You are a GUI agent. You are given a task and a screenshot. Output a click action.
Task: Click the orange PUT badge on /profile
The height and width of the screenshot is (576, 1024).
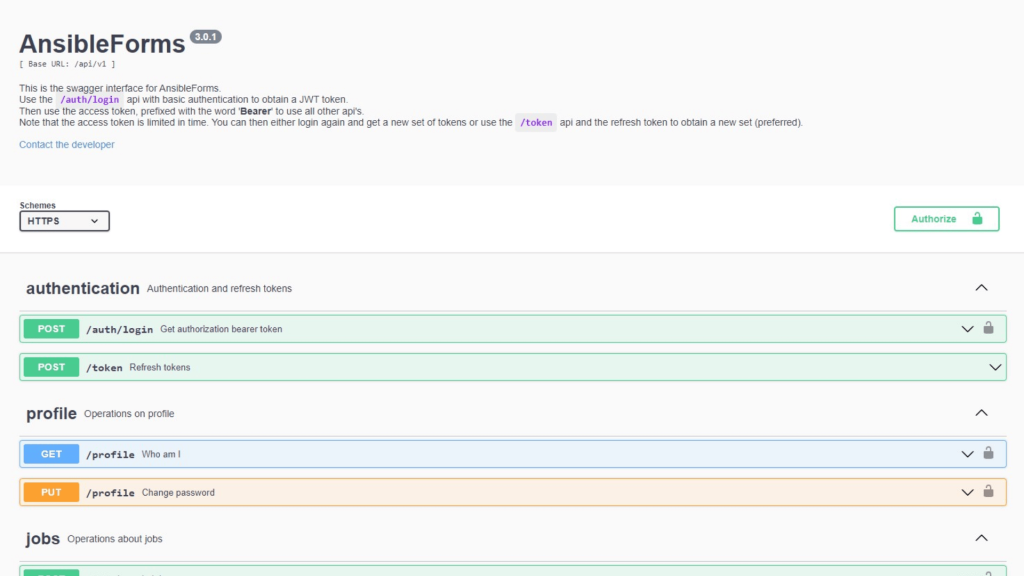tap(50, 492)
